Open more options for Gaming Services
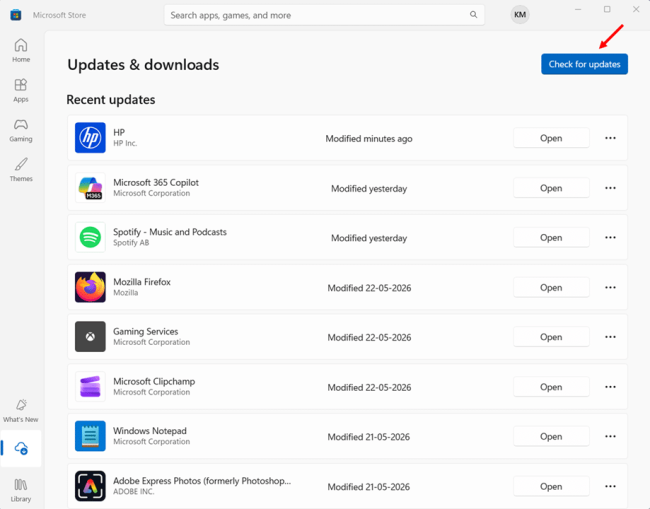The height and width of the screenshot is (509, 650). click(x=610, y=337)
